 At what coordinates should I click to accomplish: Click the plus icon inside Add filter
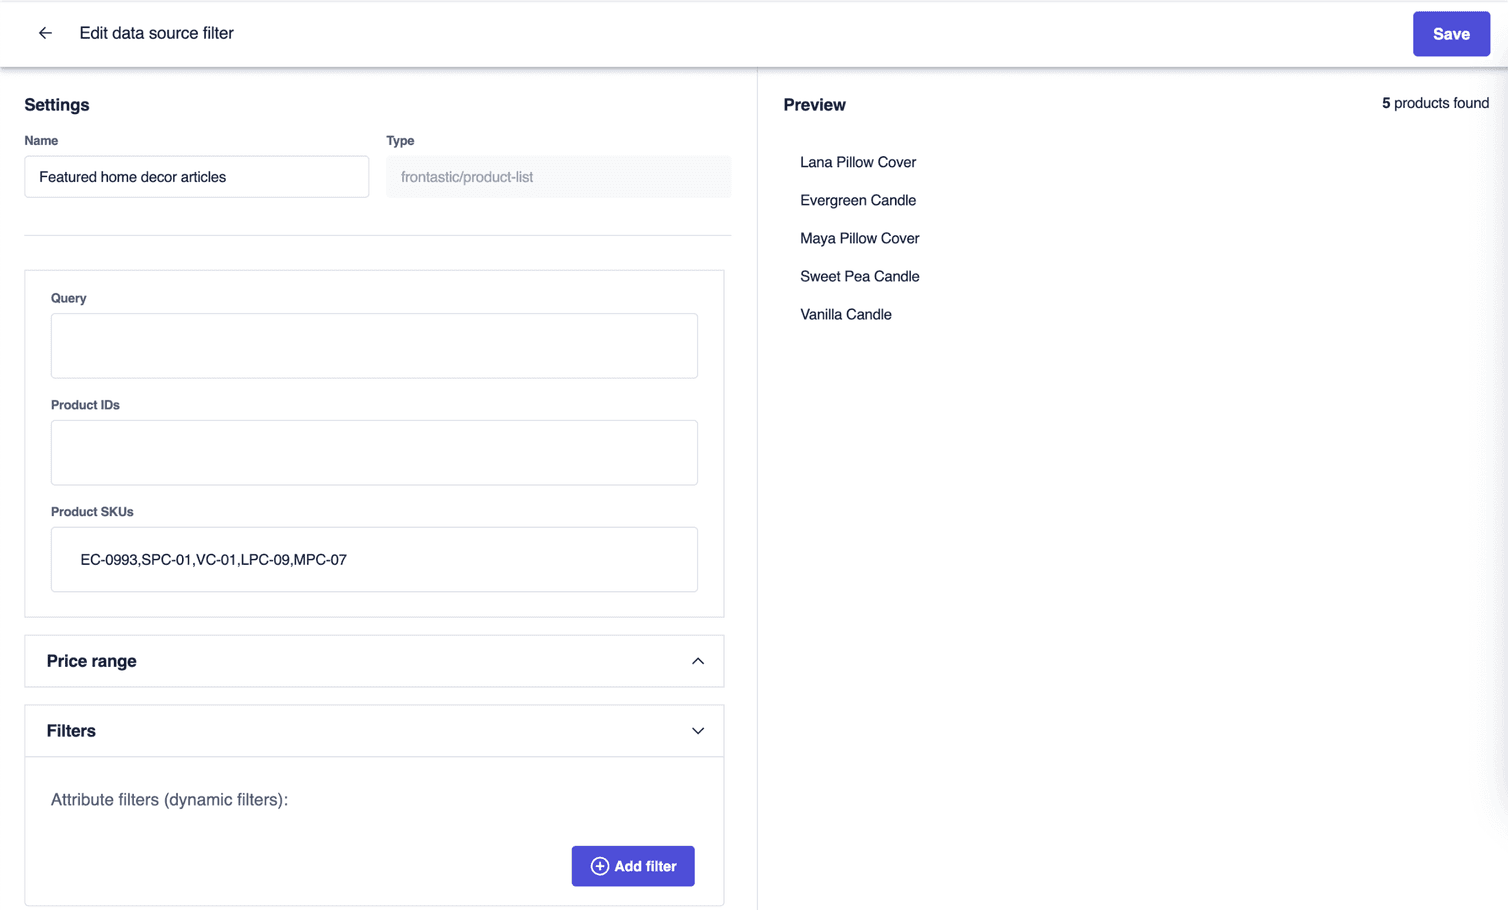tap(599, 866)
